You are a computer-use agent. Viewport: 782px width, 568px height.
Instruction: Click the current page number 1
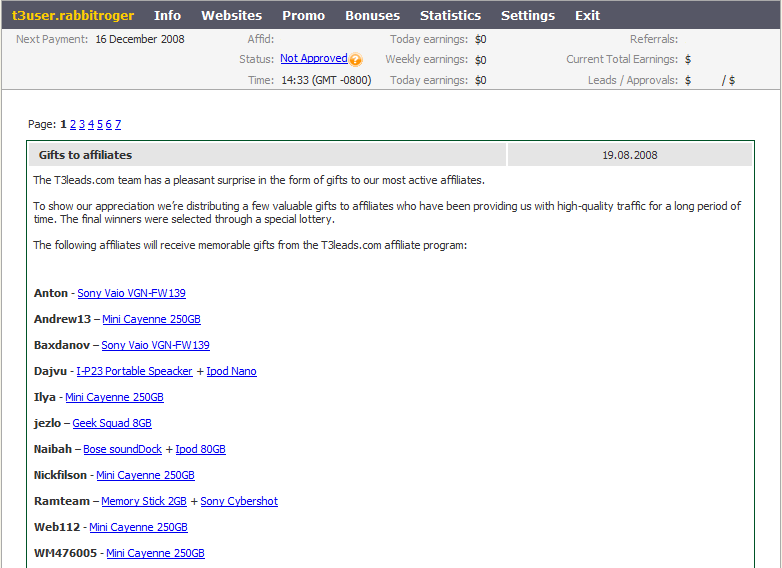tap(63, 124)
